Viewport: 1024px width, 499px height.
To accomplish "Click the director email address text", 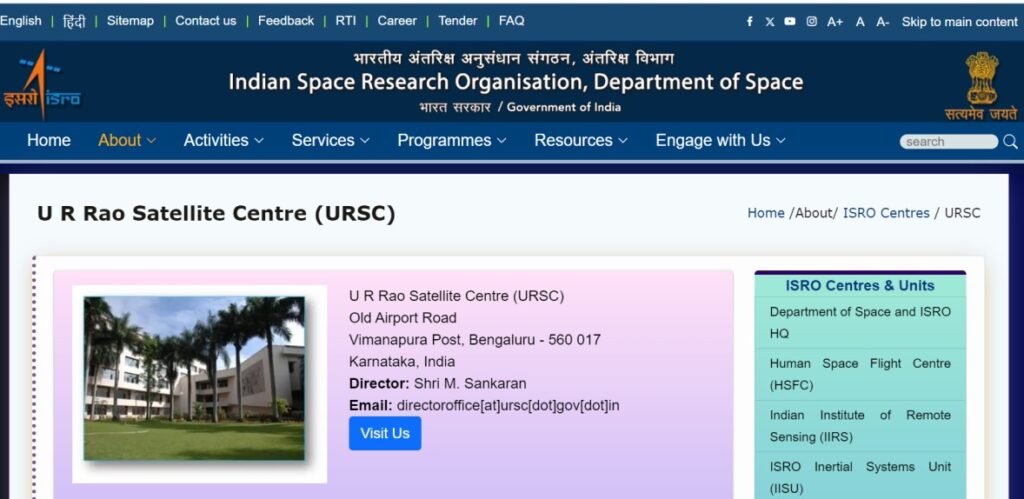I will point(508,406).
